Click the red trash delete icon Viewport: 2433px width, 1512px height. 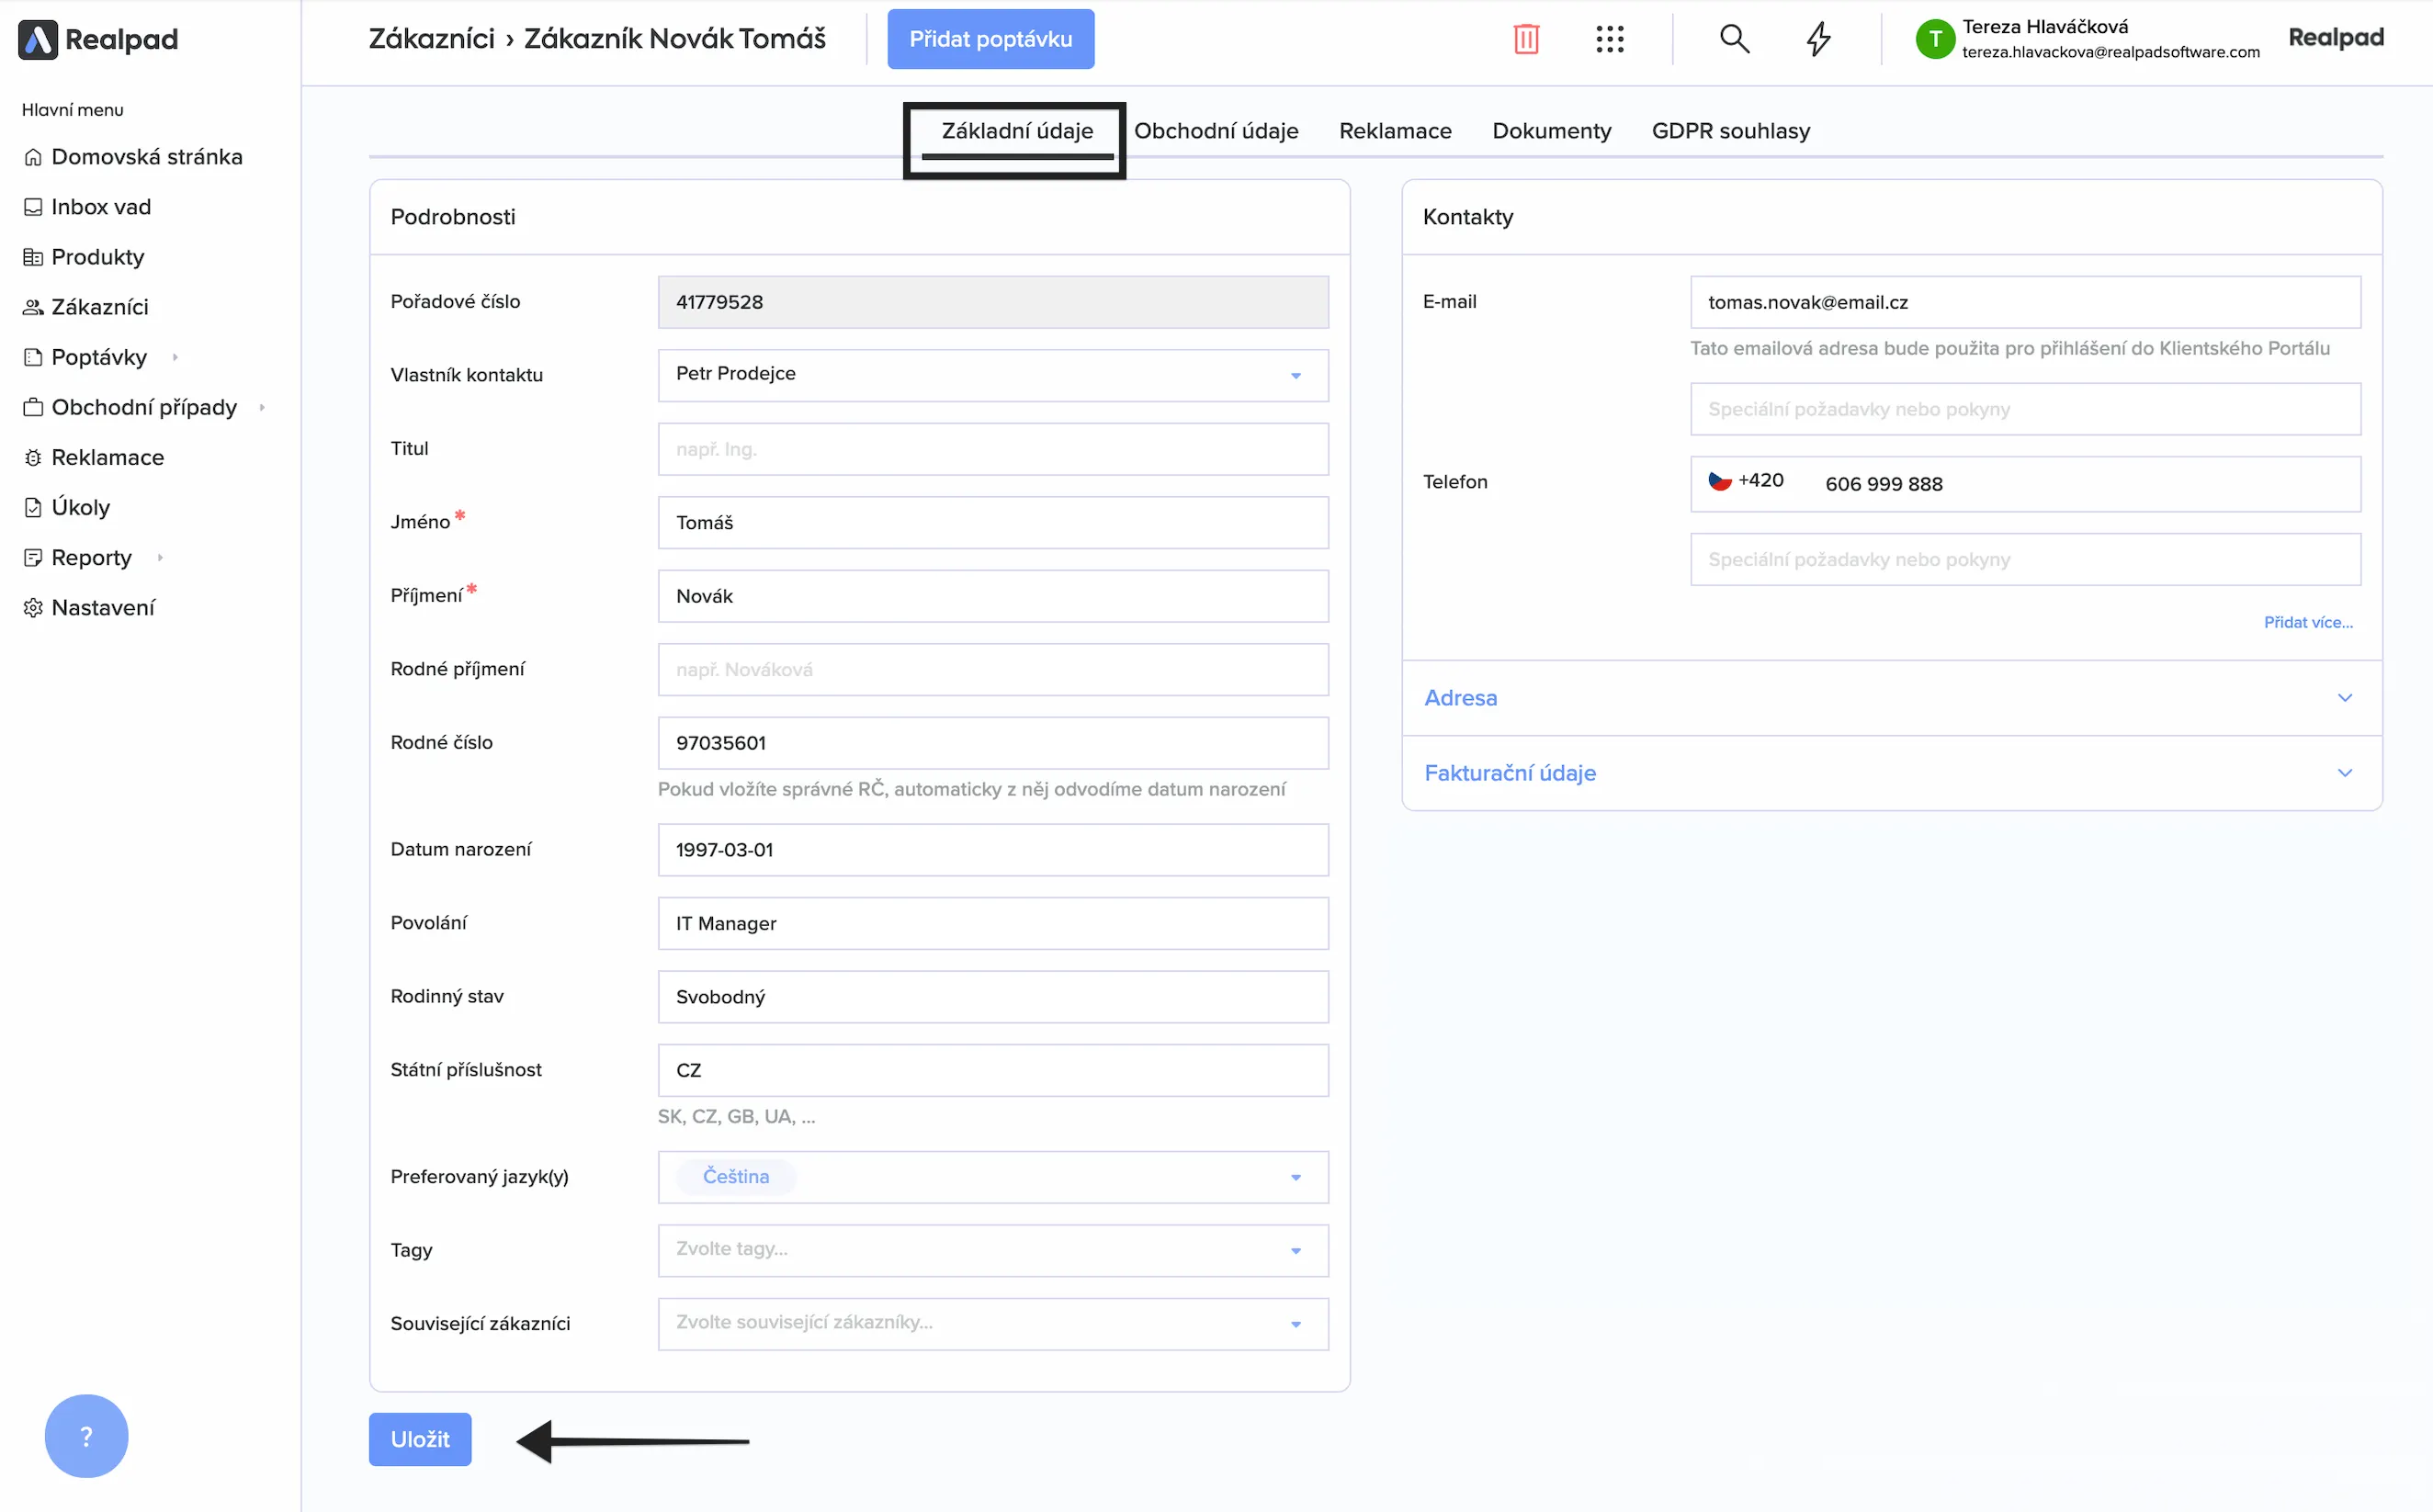[1525, 39]
